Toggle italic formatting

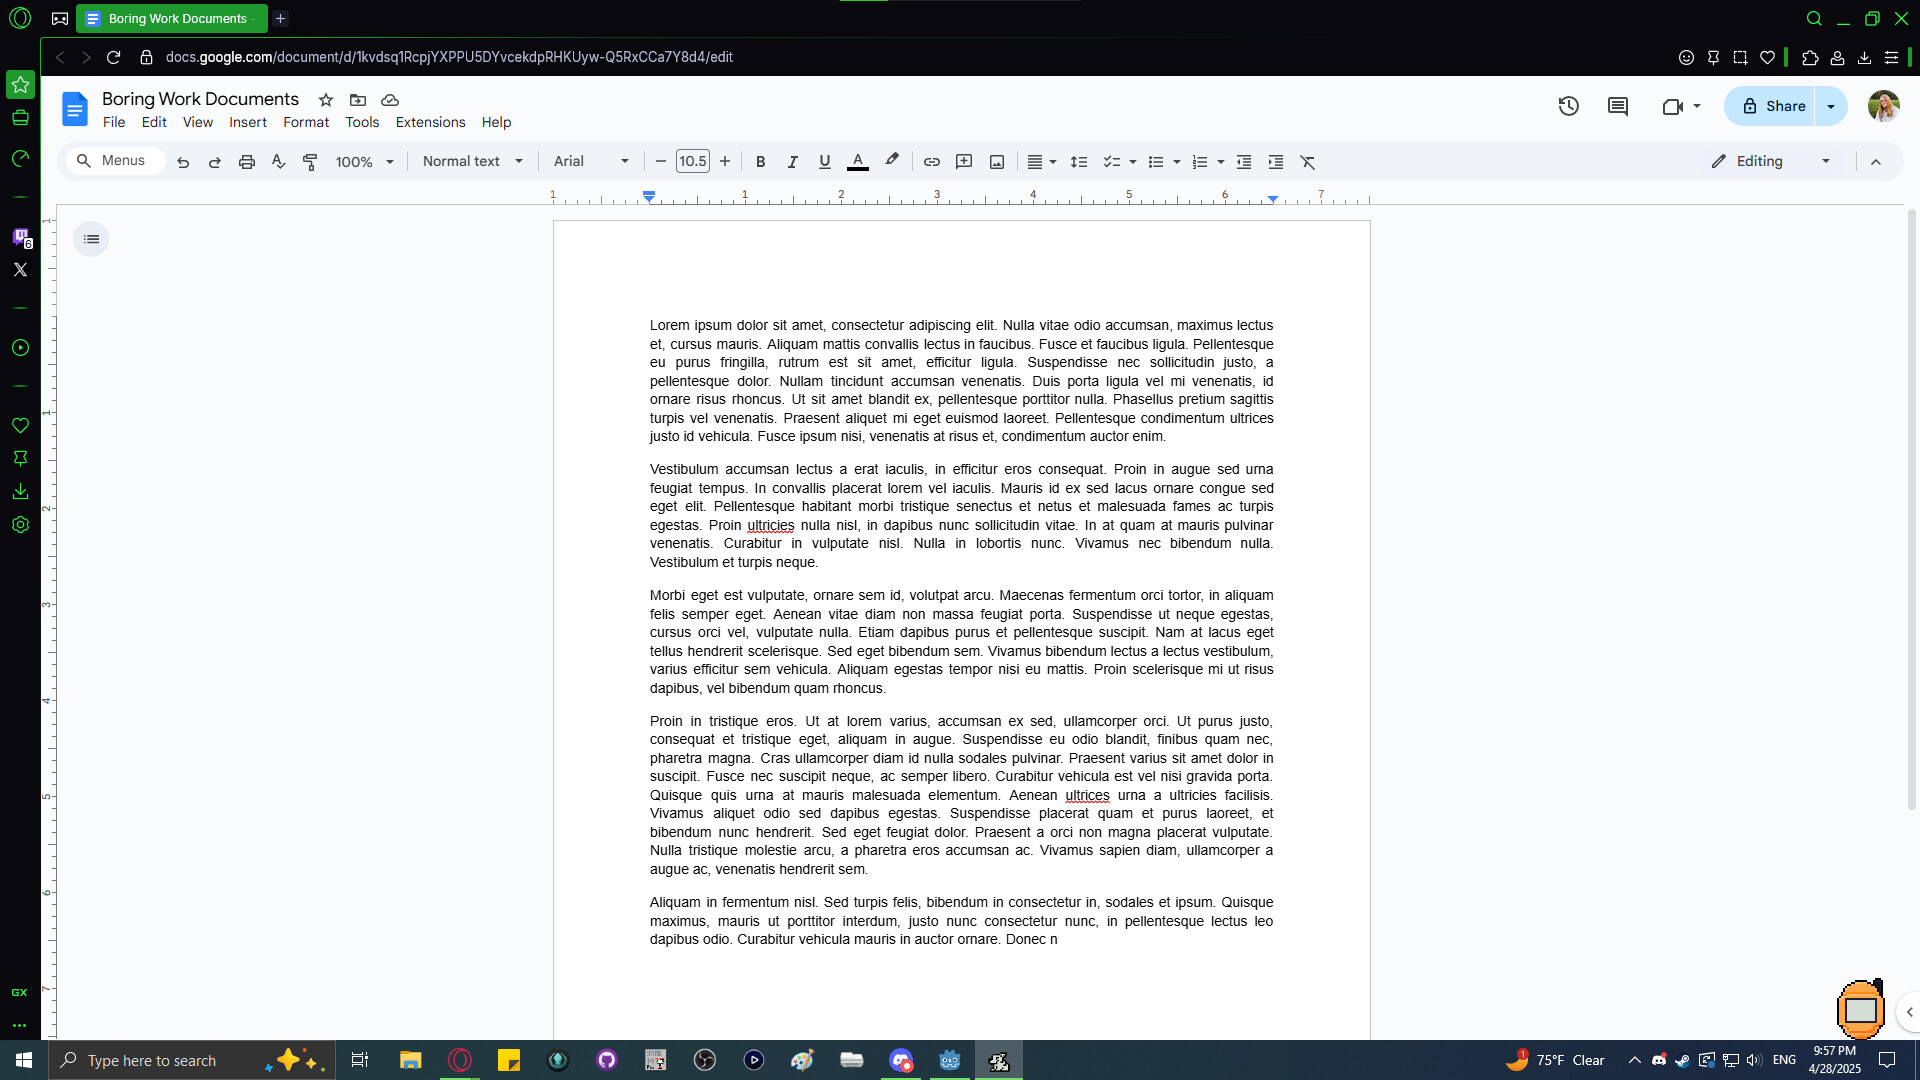click(x=792, y=162)
